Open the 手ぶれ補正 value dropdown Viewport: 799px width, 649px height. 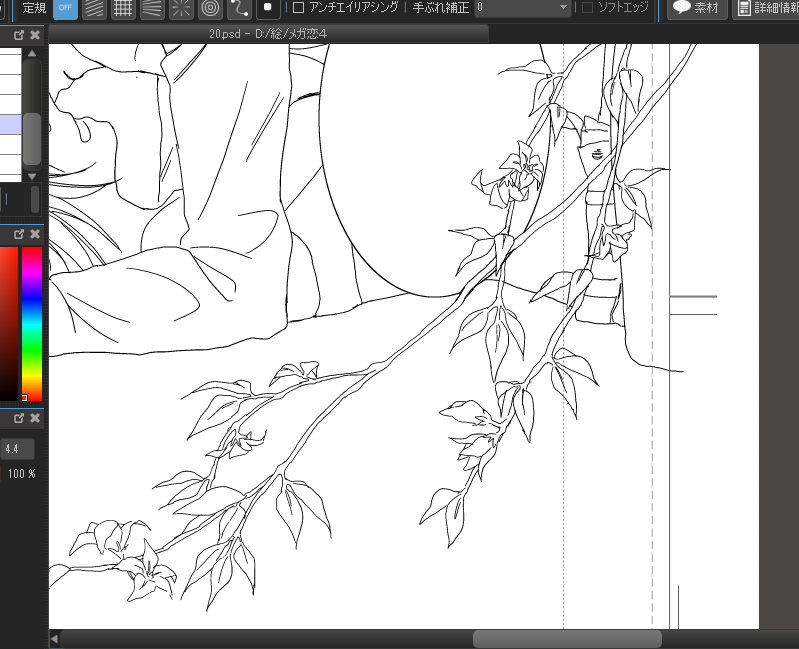(523, 8)
